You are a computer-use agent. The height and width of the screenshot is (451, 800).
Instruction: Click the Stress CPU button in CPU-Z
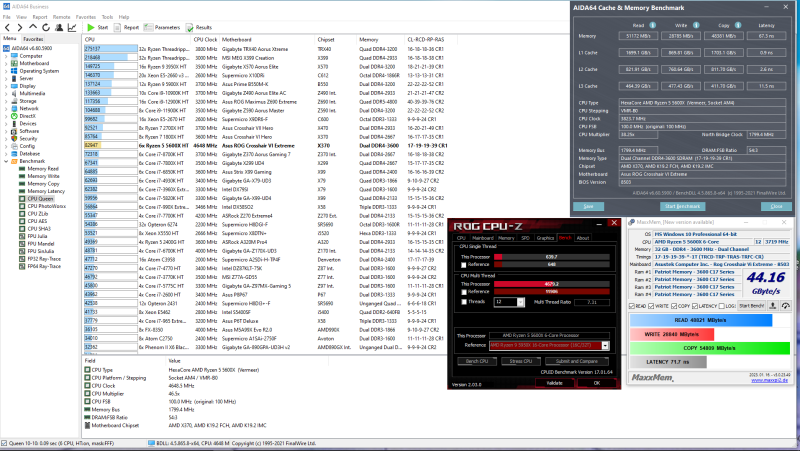pos(520,361)
